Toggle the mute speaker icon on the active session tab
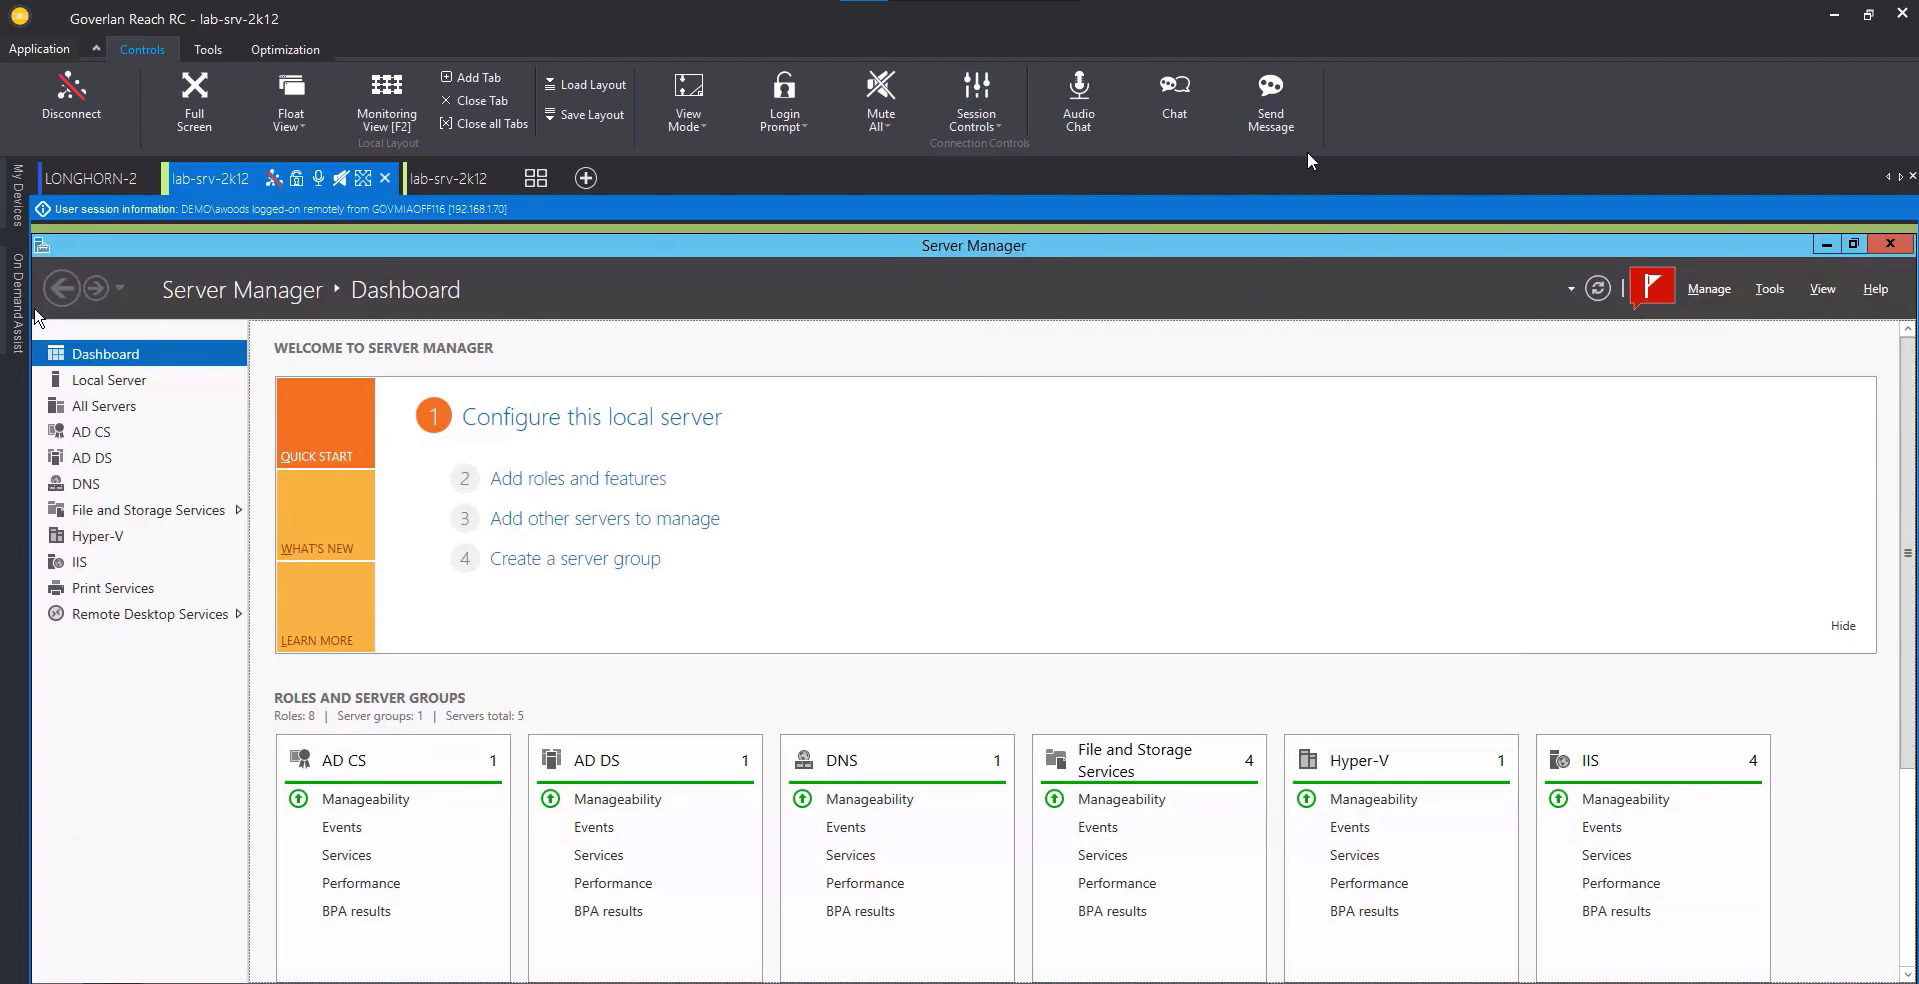This screenshot has width=1919, height=984. [340, 178]
